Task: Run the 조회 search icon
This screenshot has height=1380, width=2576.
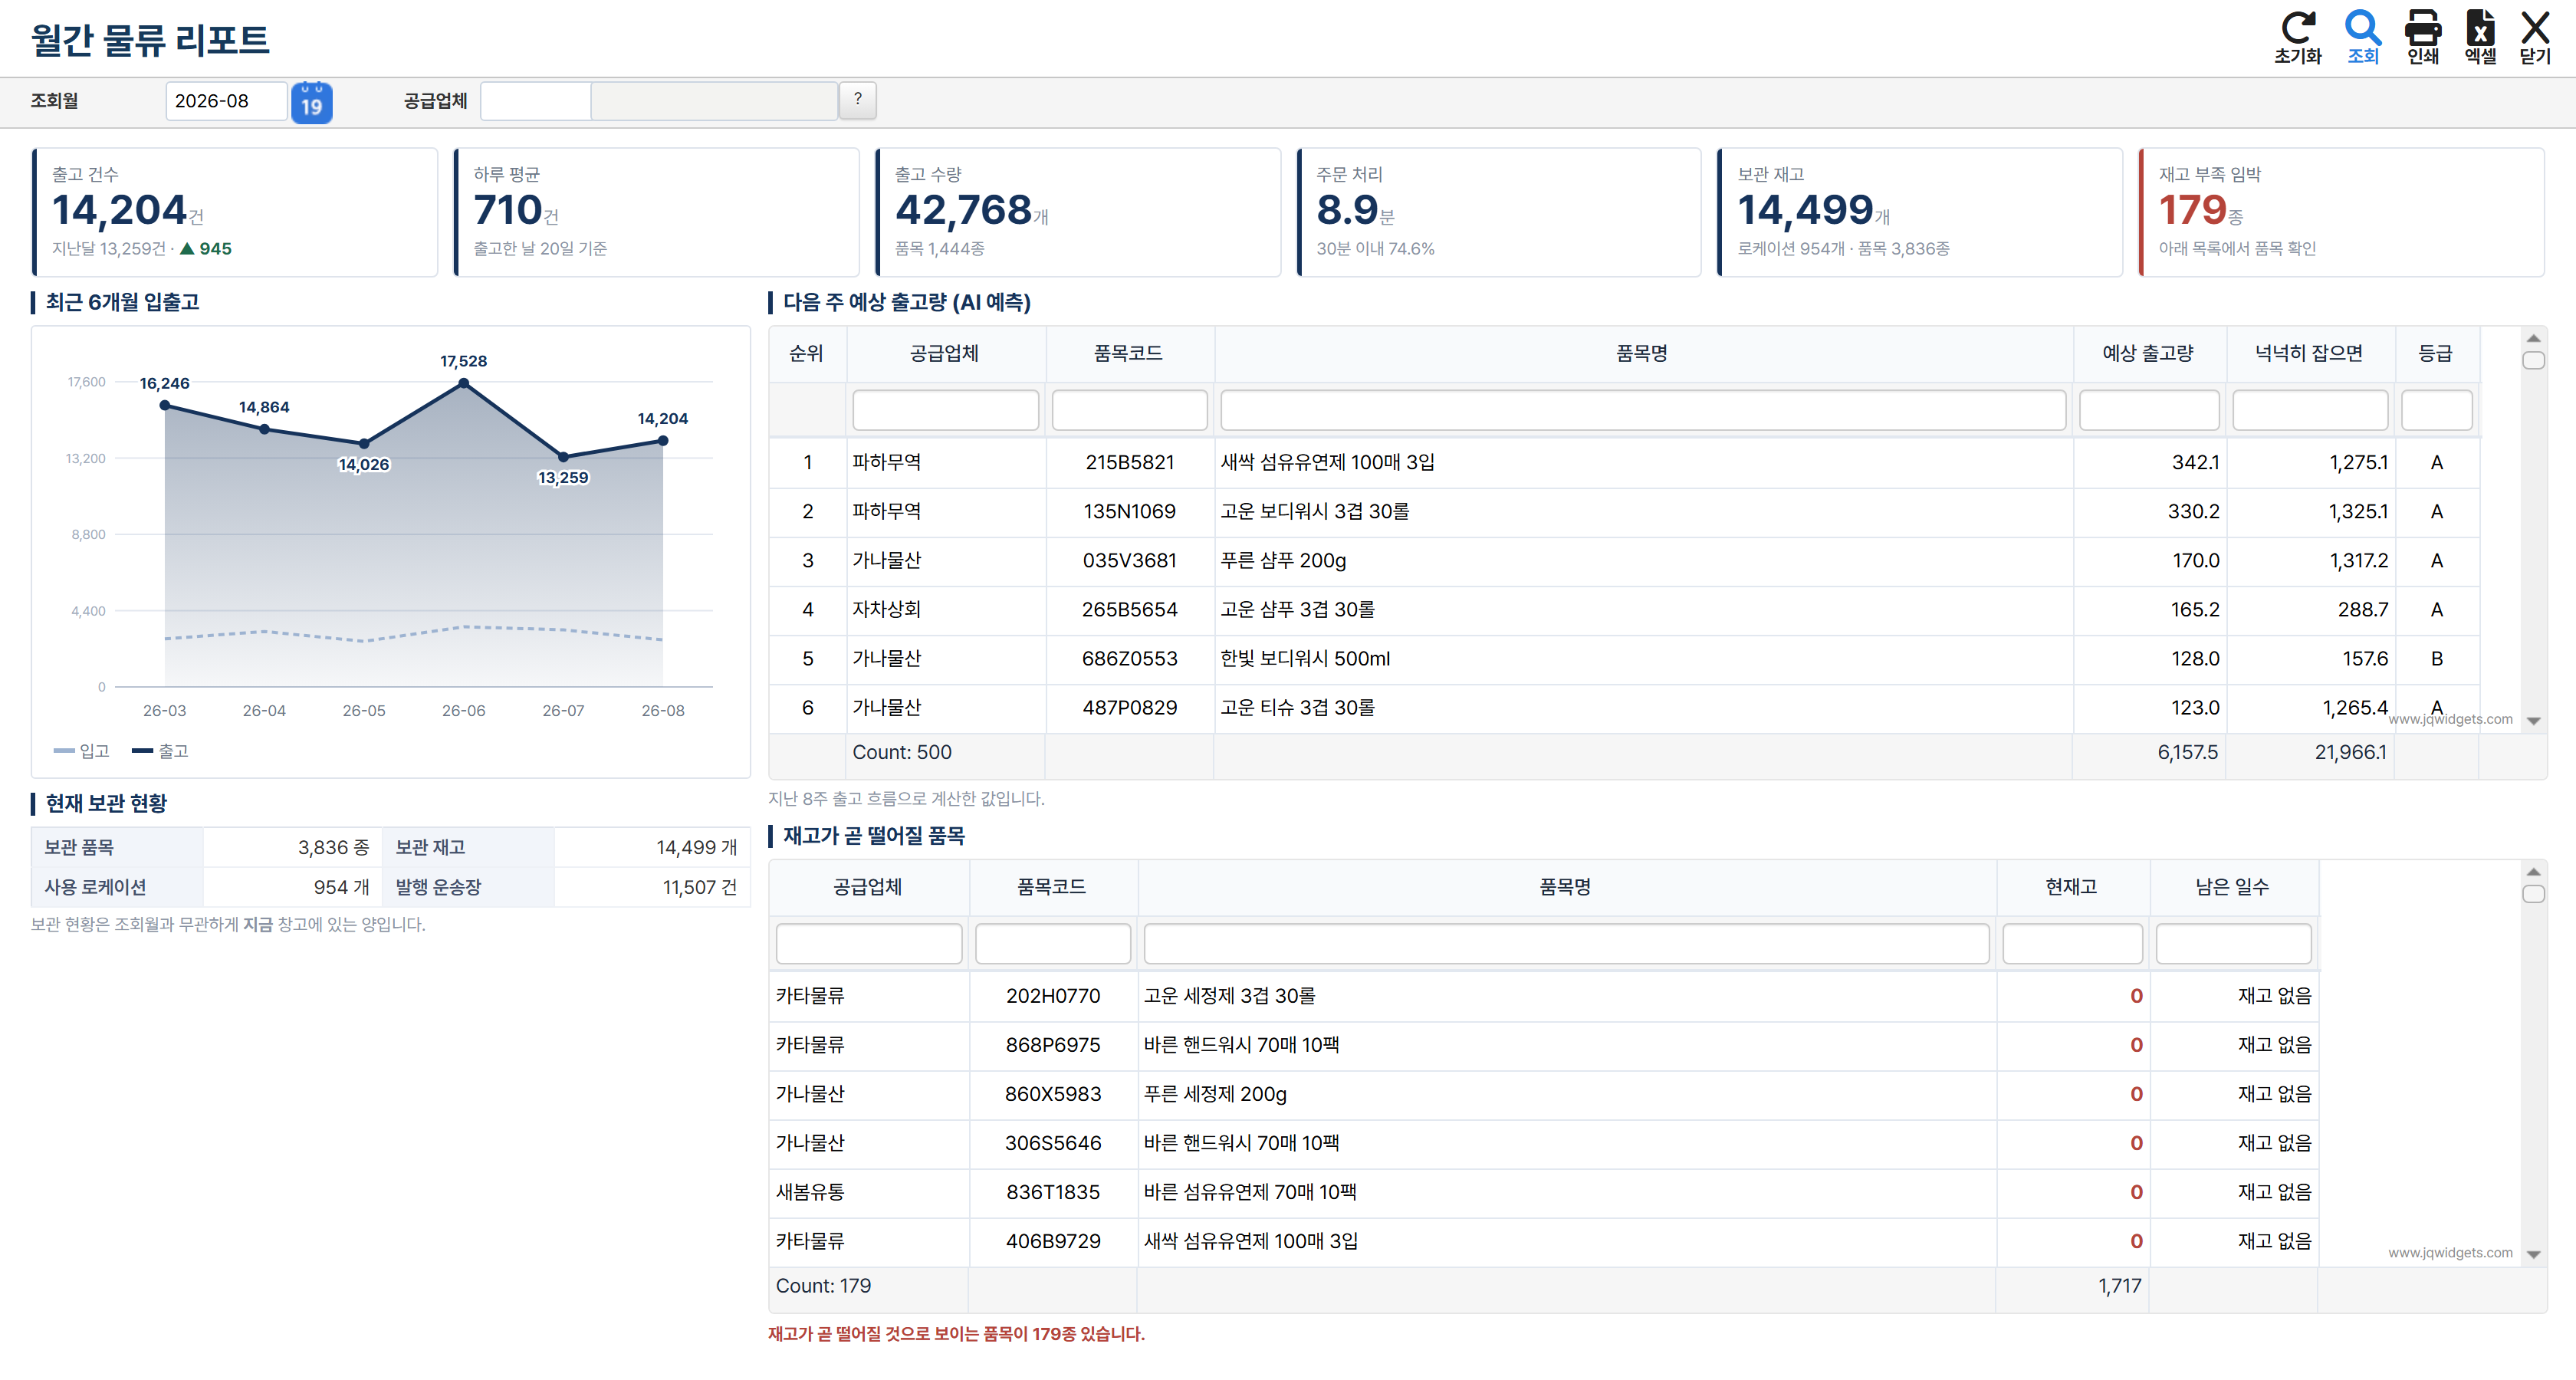Action: [x=2362, y=38]
